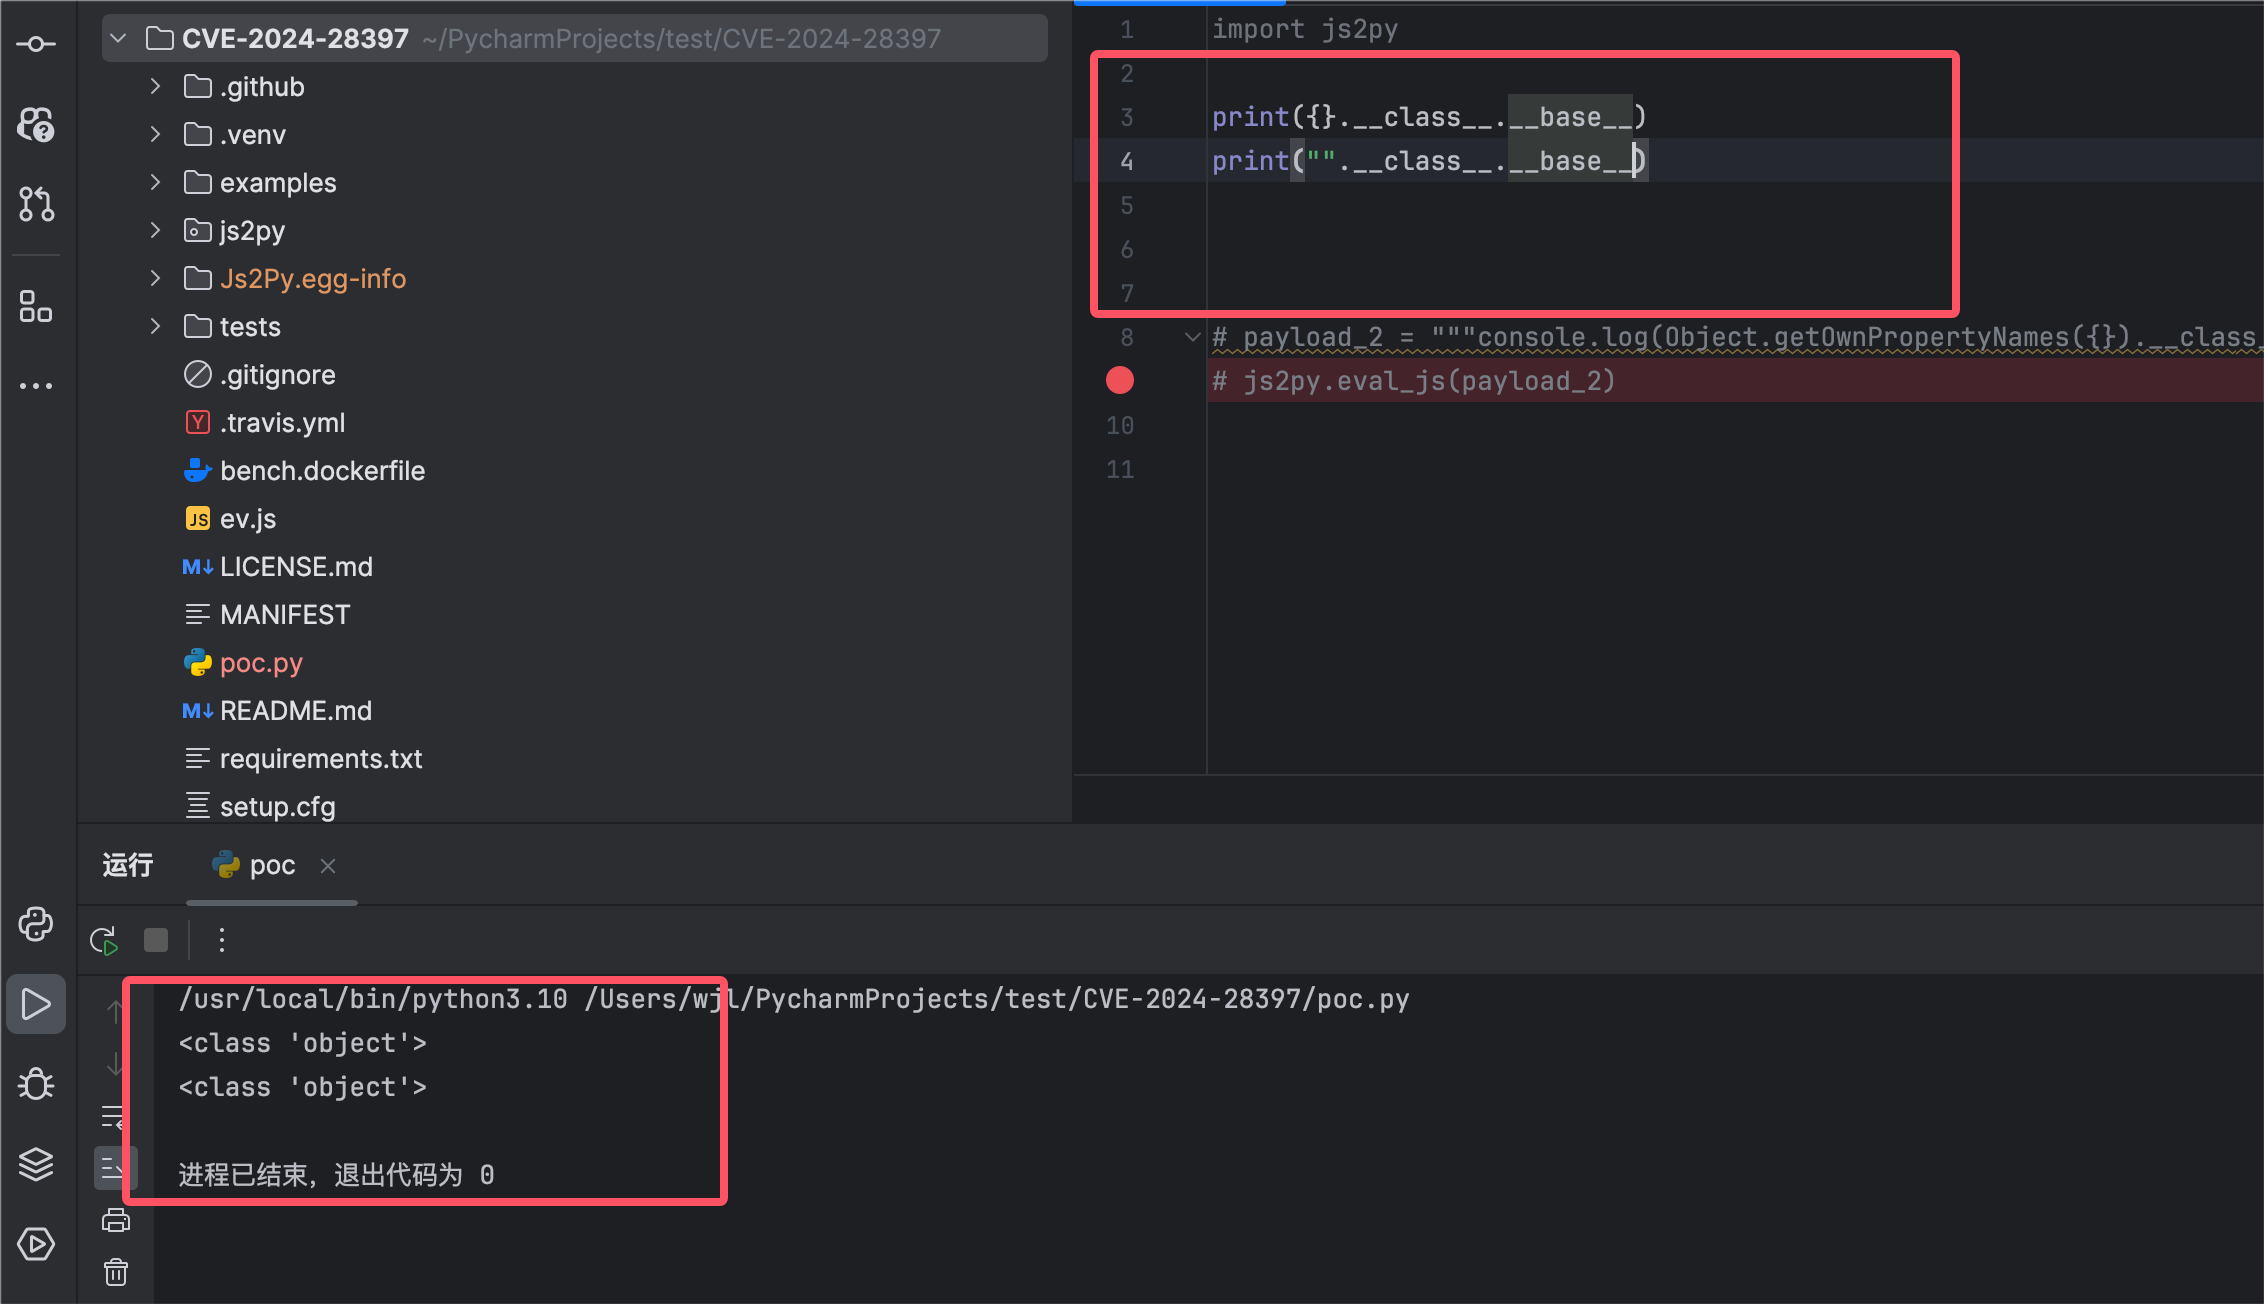Collapse the code fold at line 8
The width and height of the screenshot is (2264, 1304).
[1192, 337]
